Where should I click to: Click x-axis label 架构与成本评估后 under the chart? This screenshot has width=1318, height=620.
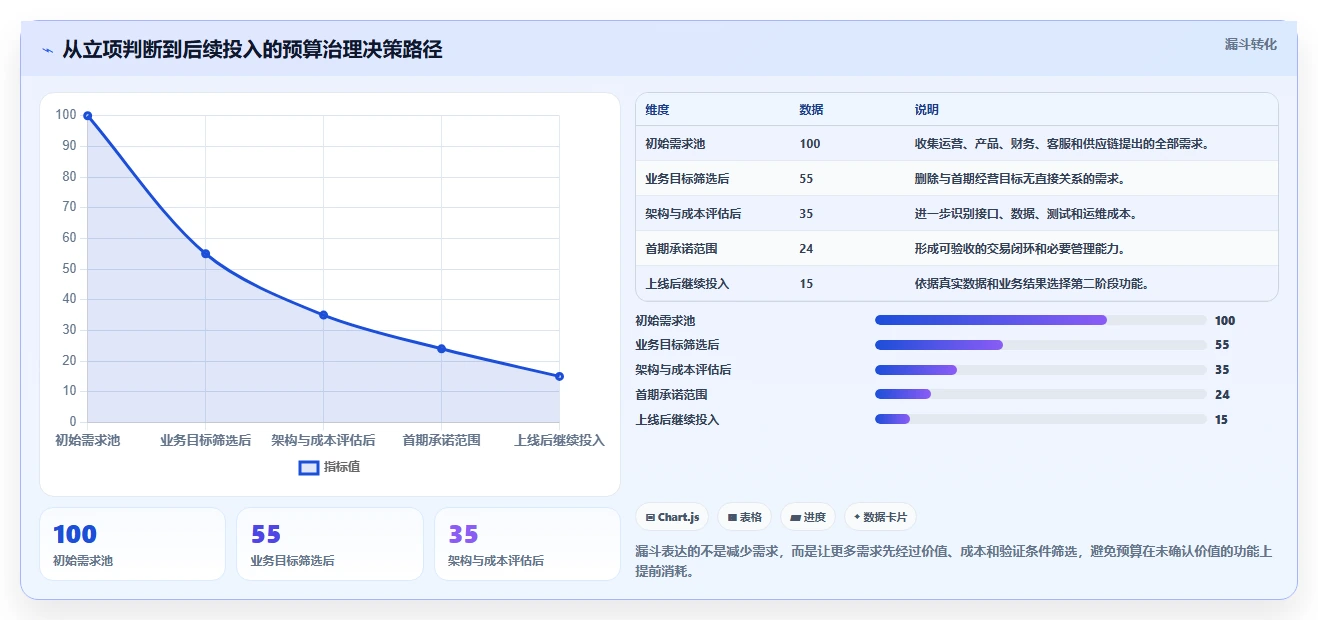click(323, 440)
